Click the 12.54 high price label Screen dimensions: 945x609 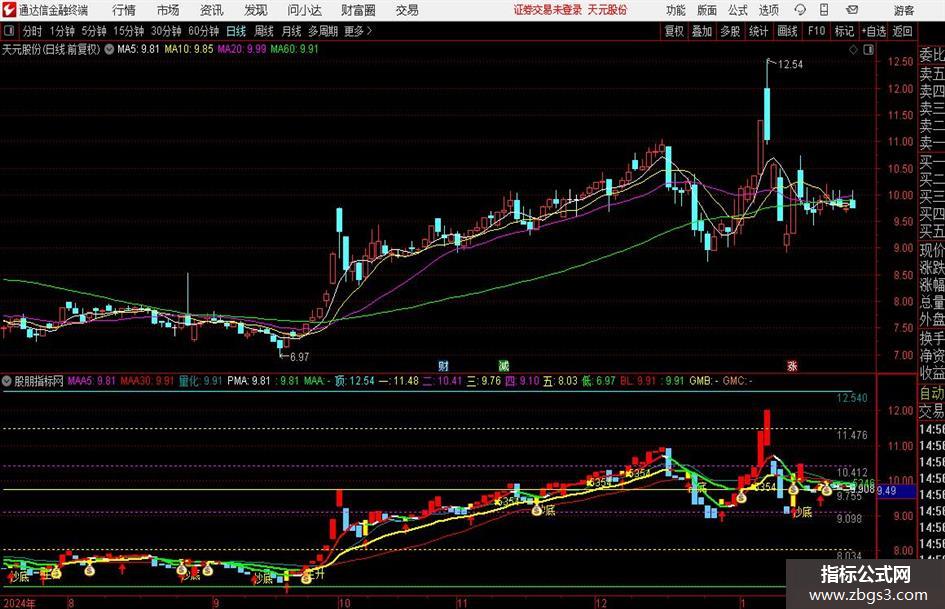[790, 65]
